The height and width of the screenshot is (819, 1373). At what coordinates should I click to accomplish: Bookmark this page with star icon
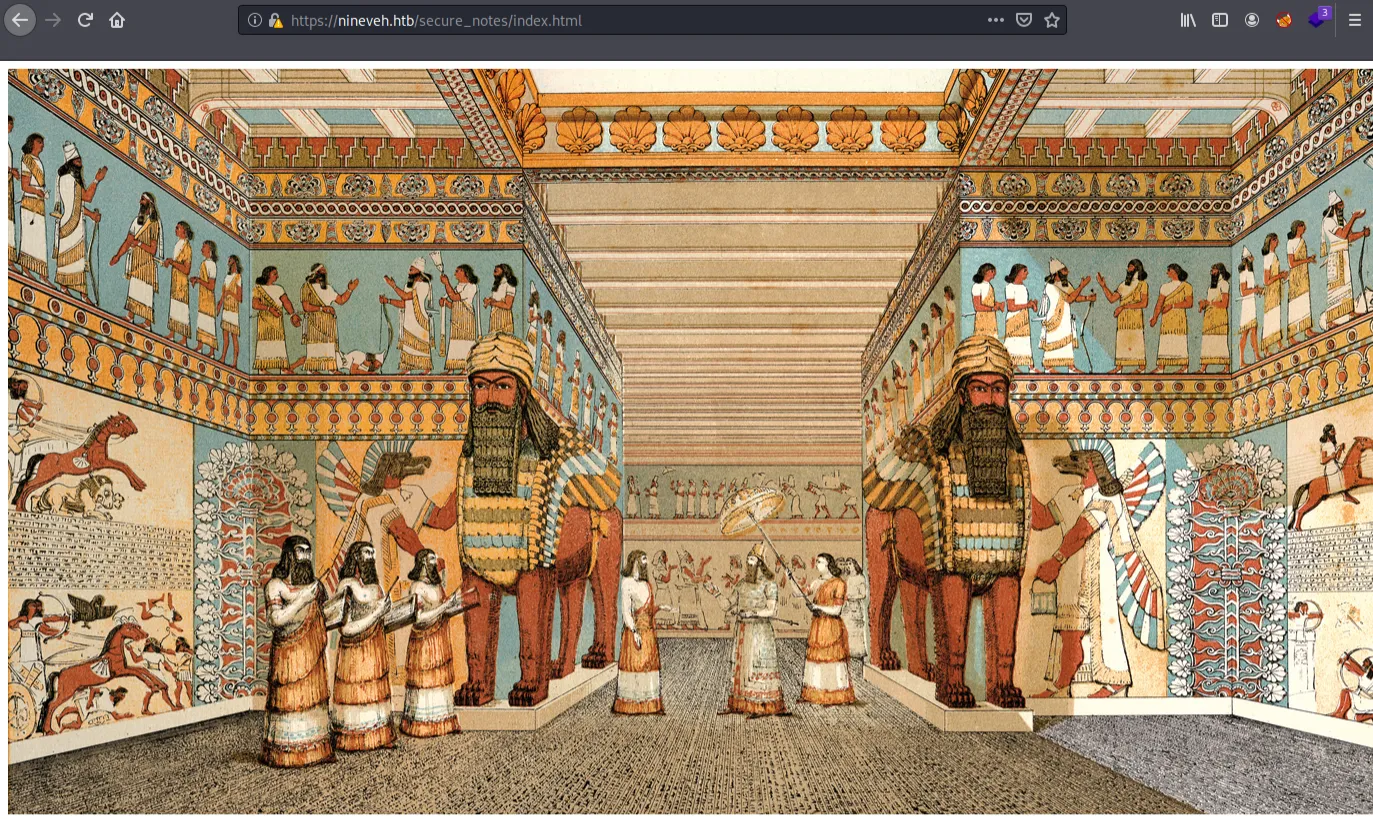pyautogui.click(x=1052, y=20)
